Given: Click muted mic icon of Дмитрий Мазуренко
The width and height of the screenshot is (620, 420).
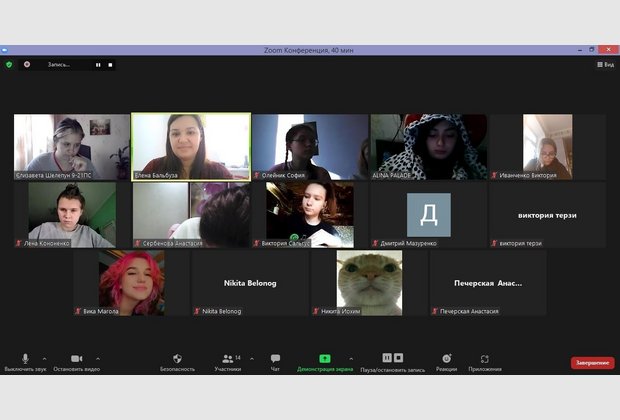Looking at the screenshot, I should click(x=375, y=243).
